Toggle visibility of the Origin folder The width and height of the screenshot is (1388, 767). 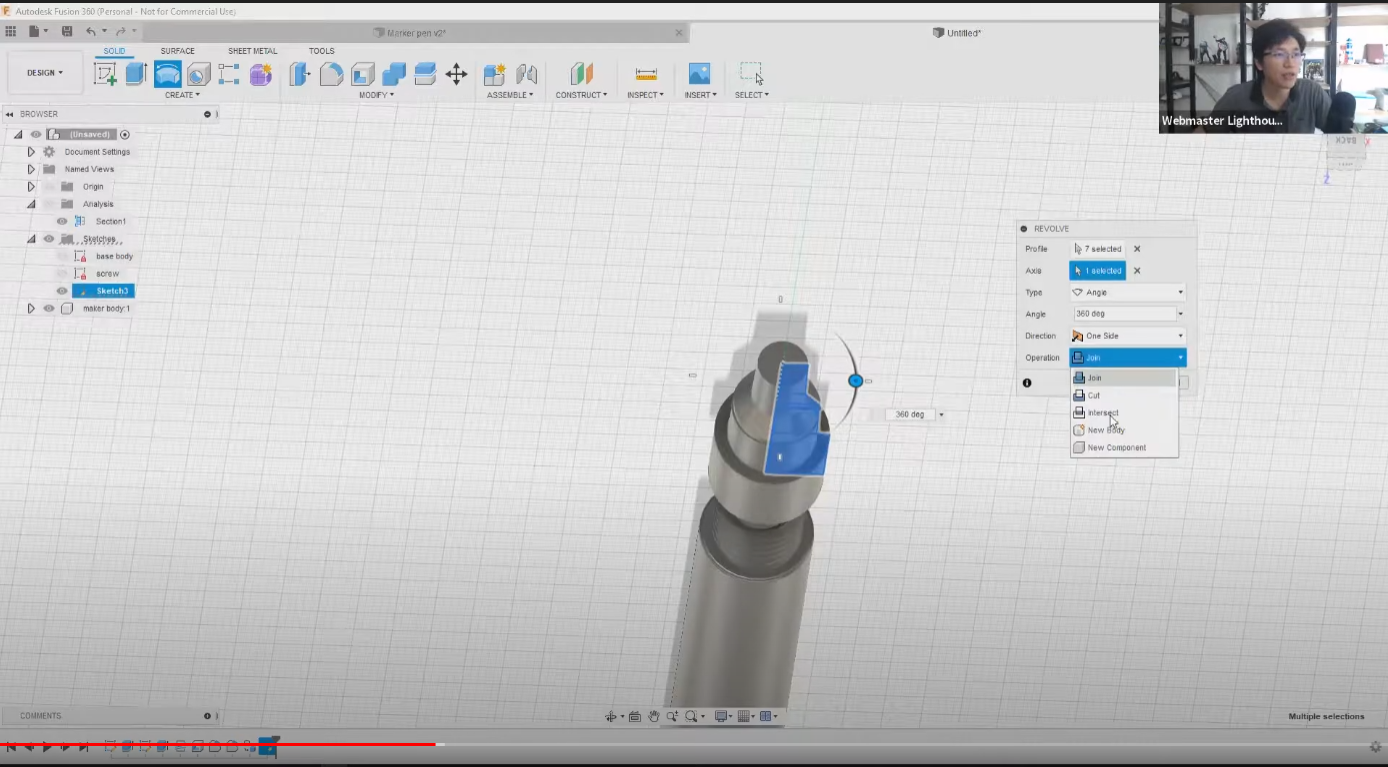(48, 187)
